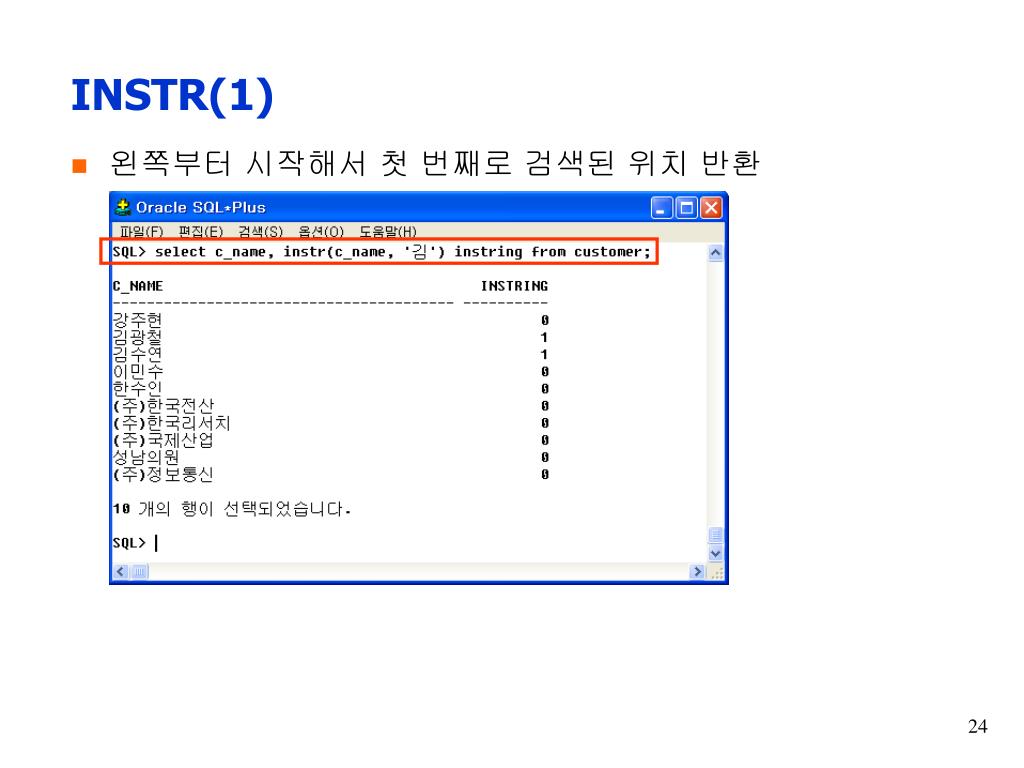Click the INSTRING value 1 for 김광철
Screen dimensions: 1024x768
point(543,338)
